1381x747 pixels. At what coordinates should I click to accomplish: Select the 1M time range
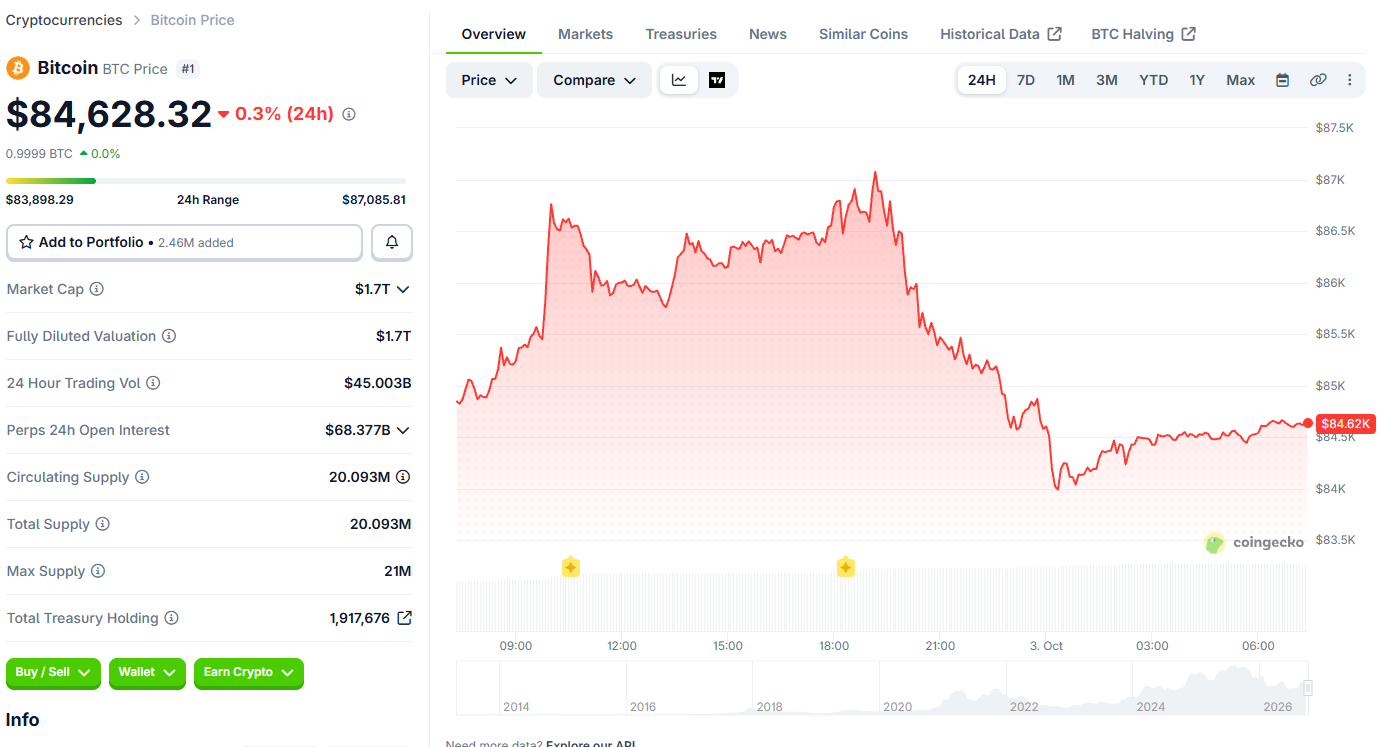1065,80
